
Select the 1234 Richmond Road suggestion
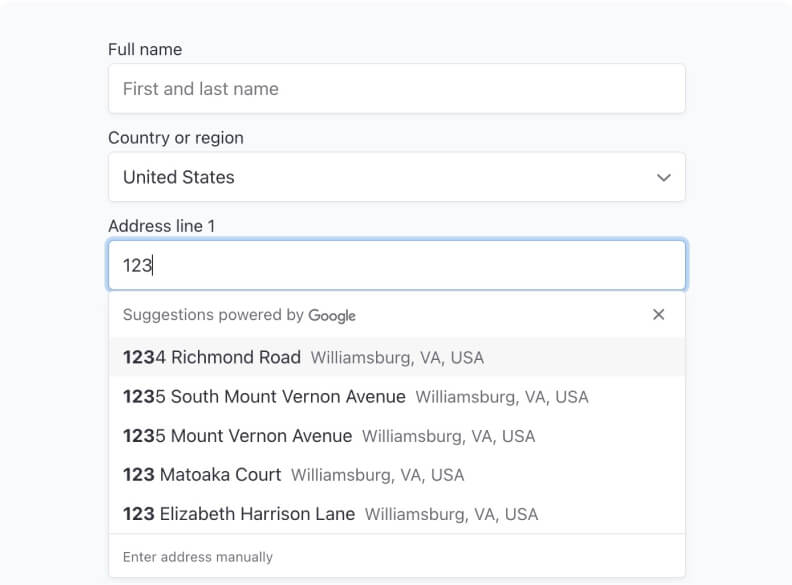coord(212,357)
